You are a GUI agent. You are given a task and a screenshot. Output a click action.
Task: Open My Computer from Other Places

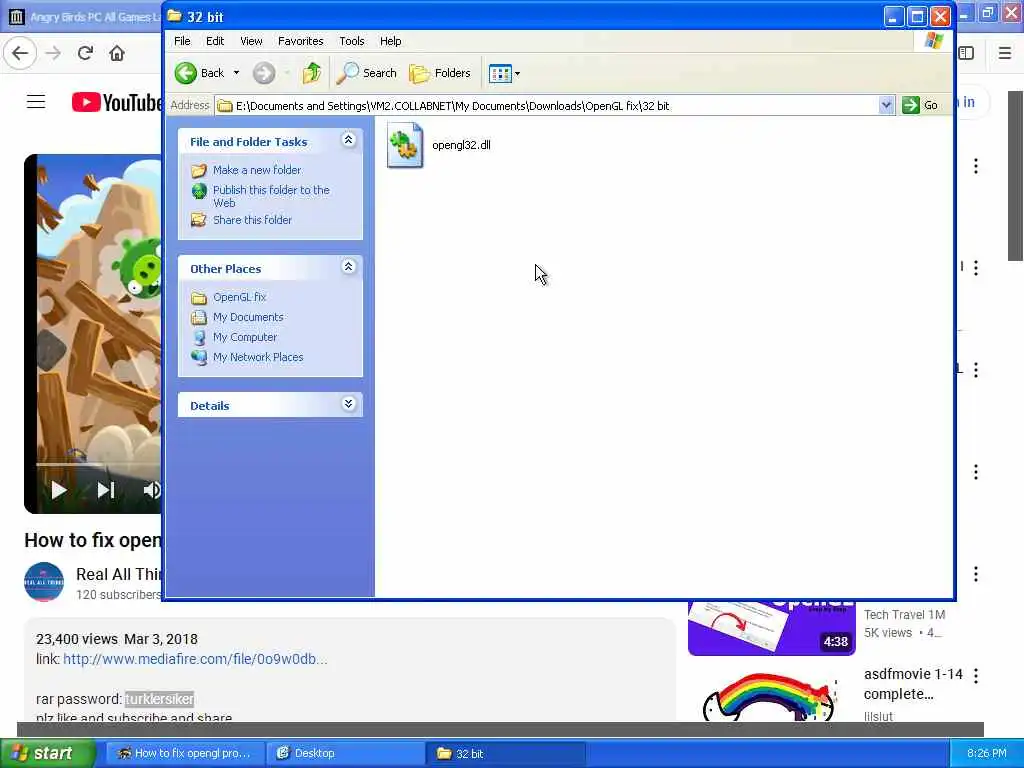245,337
